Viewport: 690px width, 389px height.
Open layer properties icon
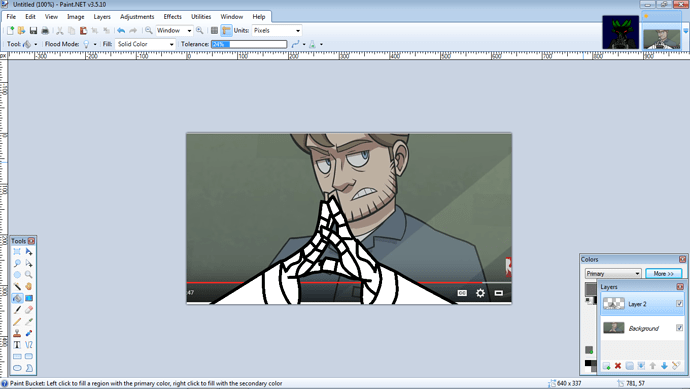pyautogui.click(x=676, y=366)
